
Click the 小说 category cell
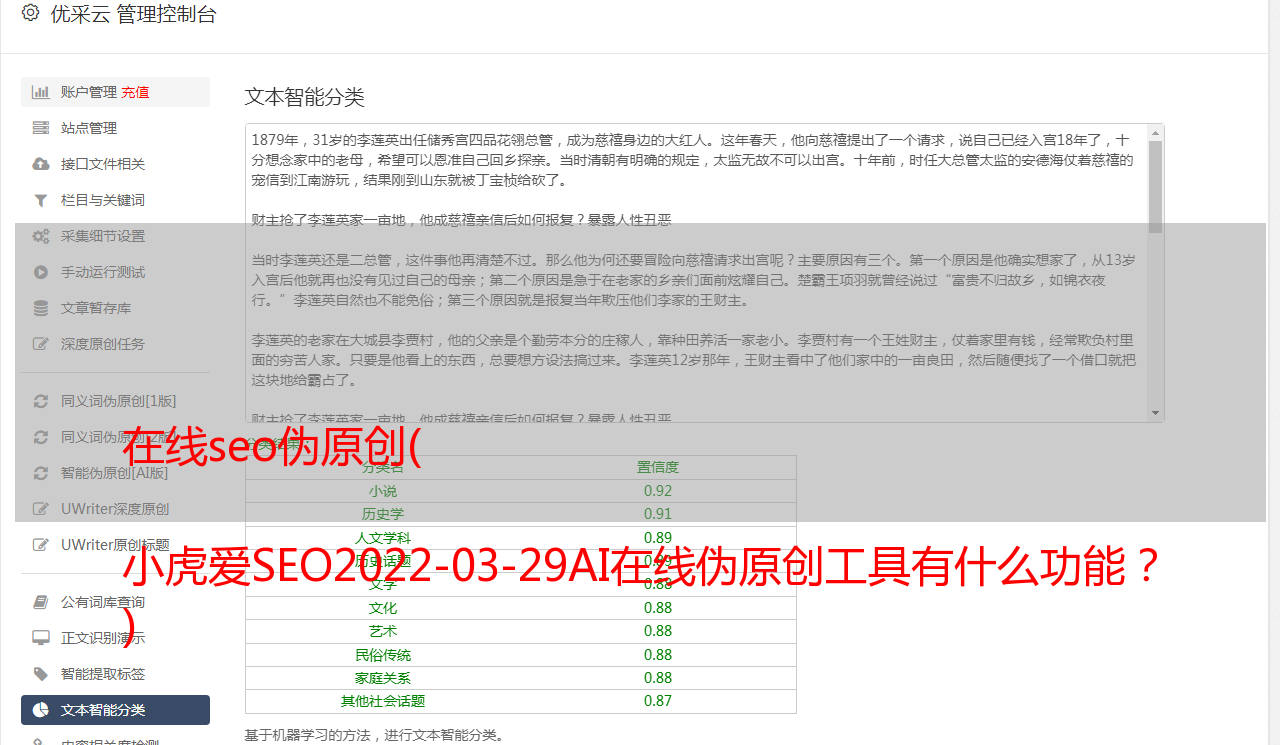(x=383, y=491)
